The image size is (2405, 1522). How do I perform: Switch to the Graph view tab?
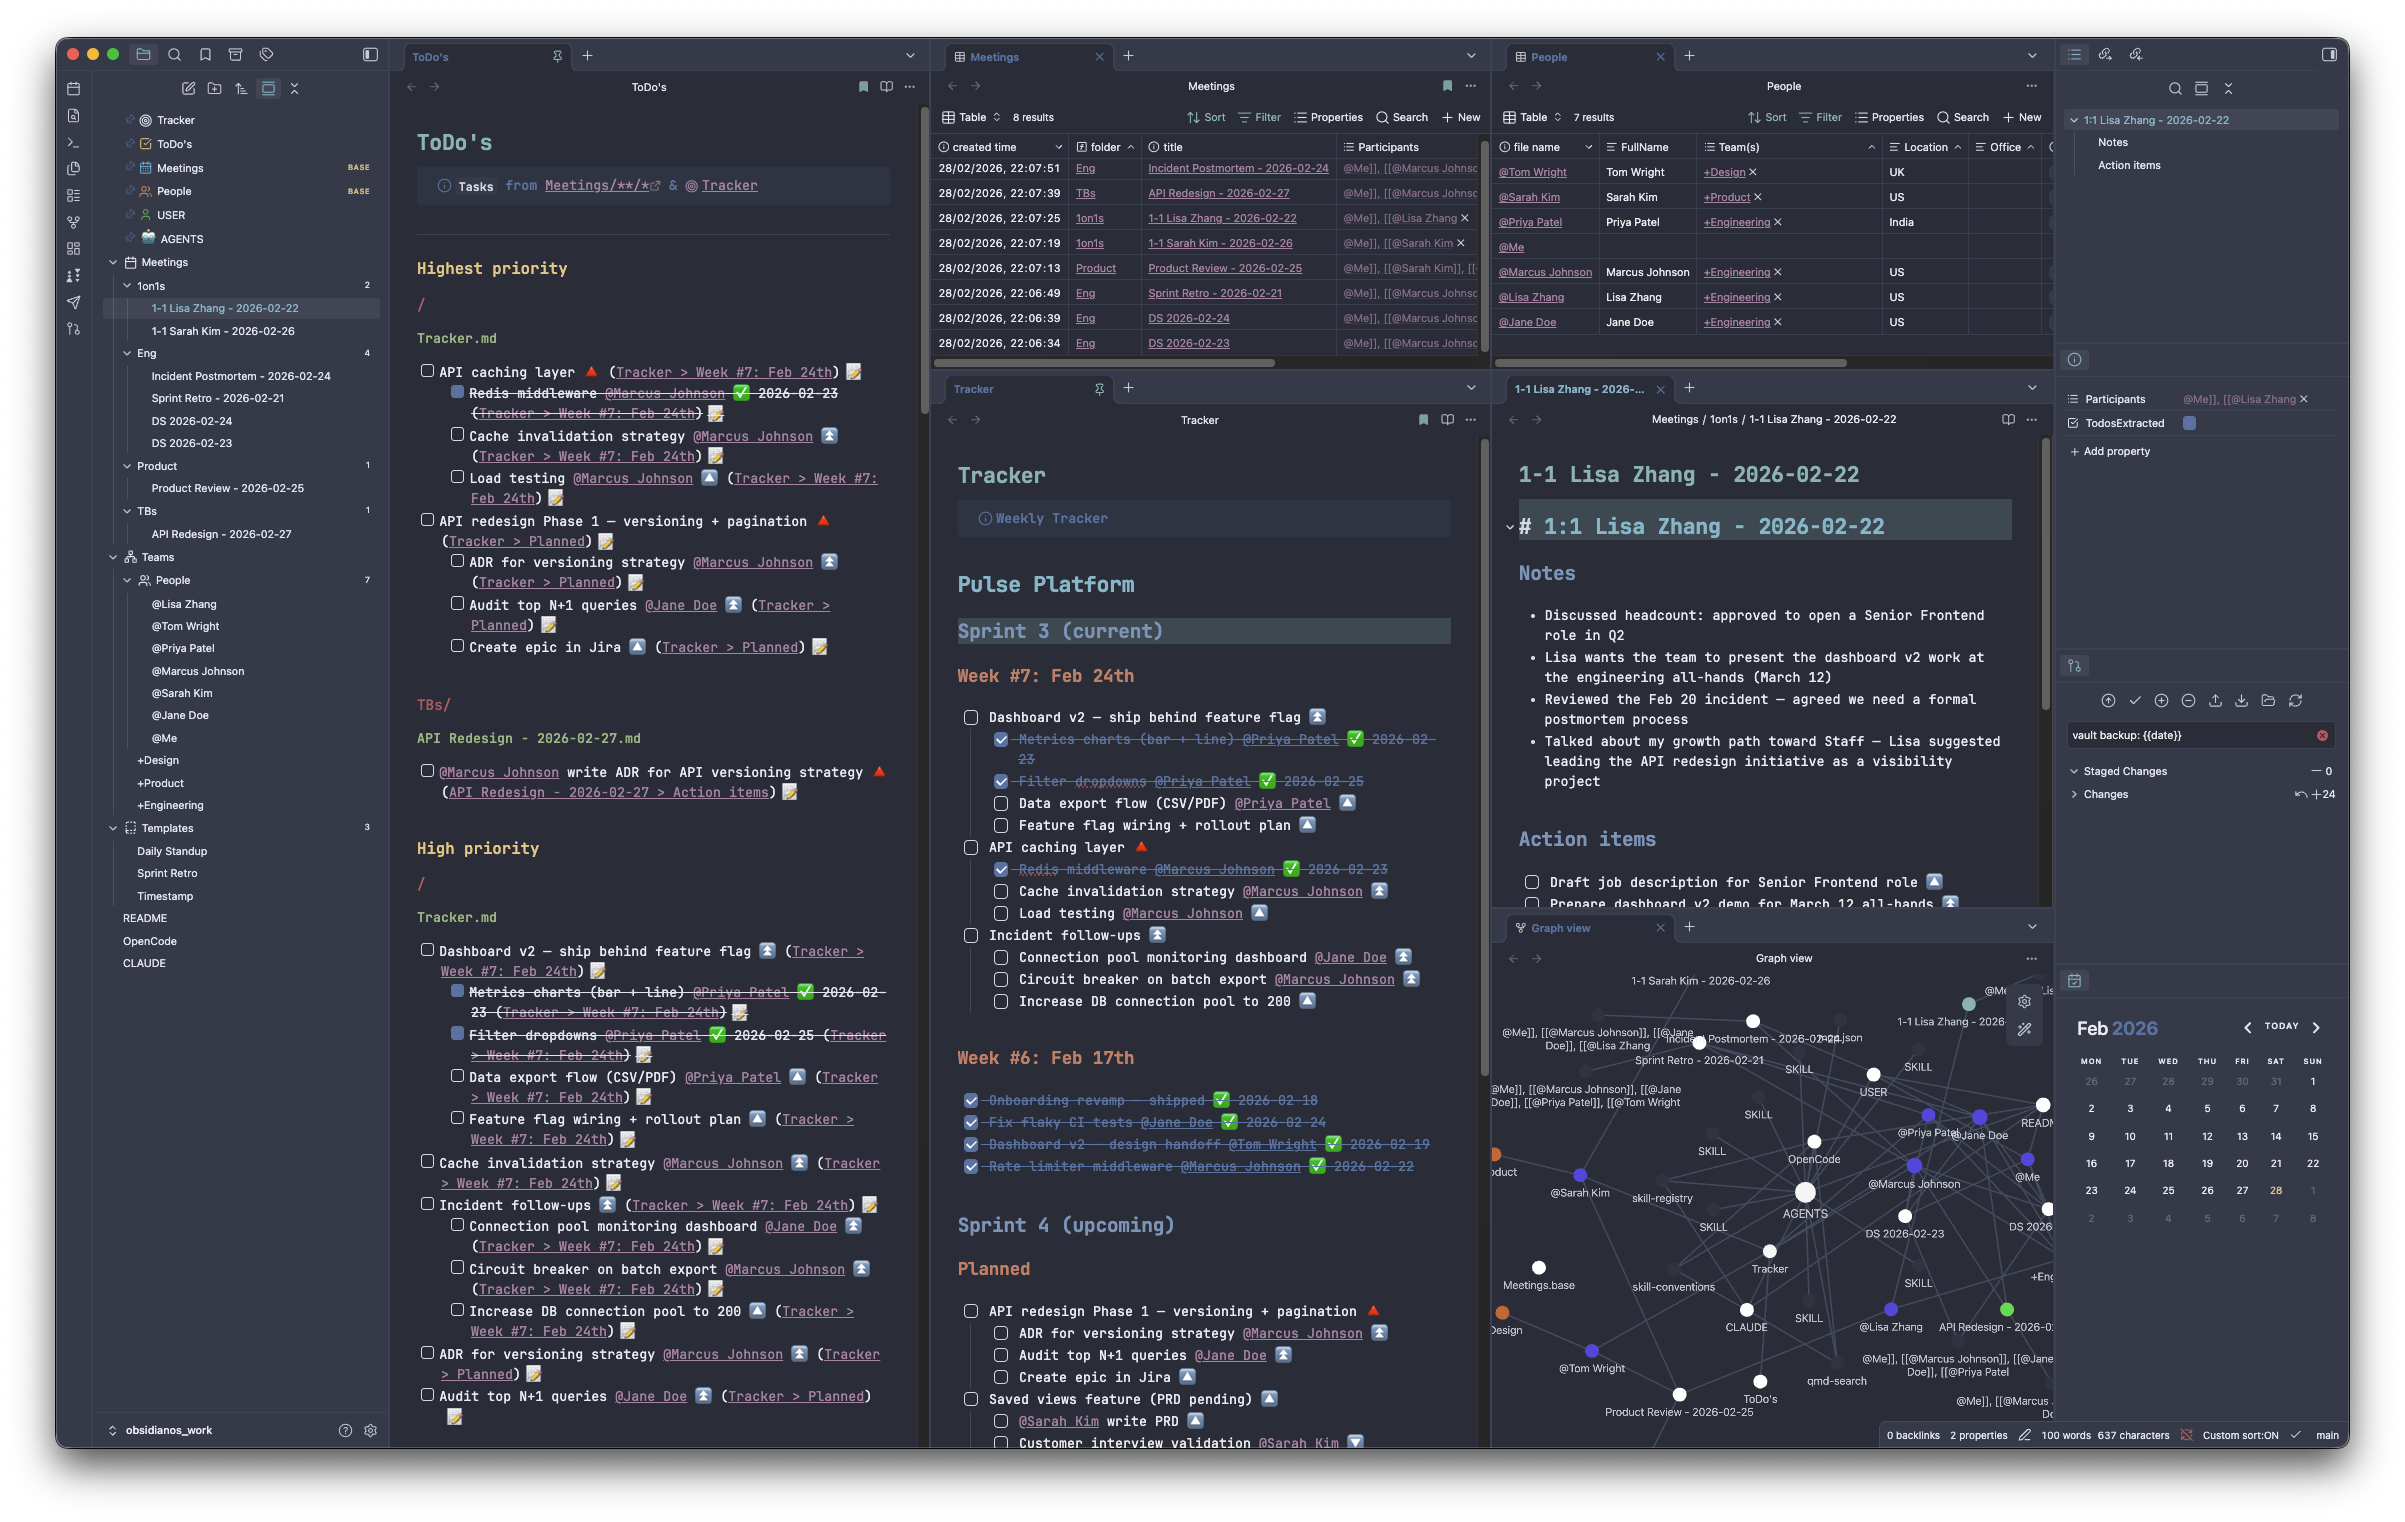[1560, 928]
